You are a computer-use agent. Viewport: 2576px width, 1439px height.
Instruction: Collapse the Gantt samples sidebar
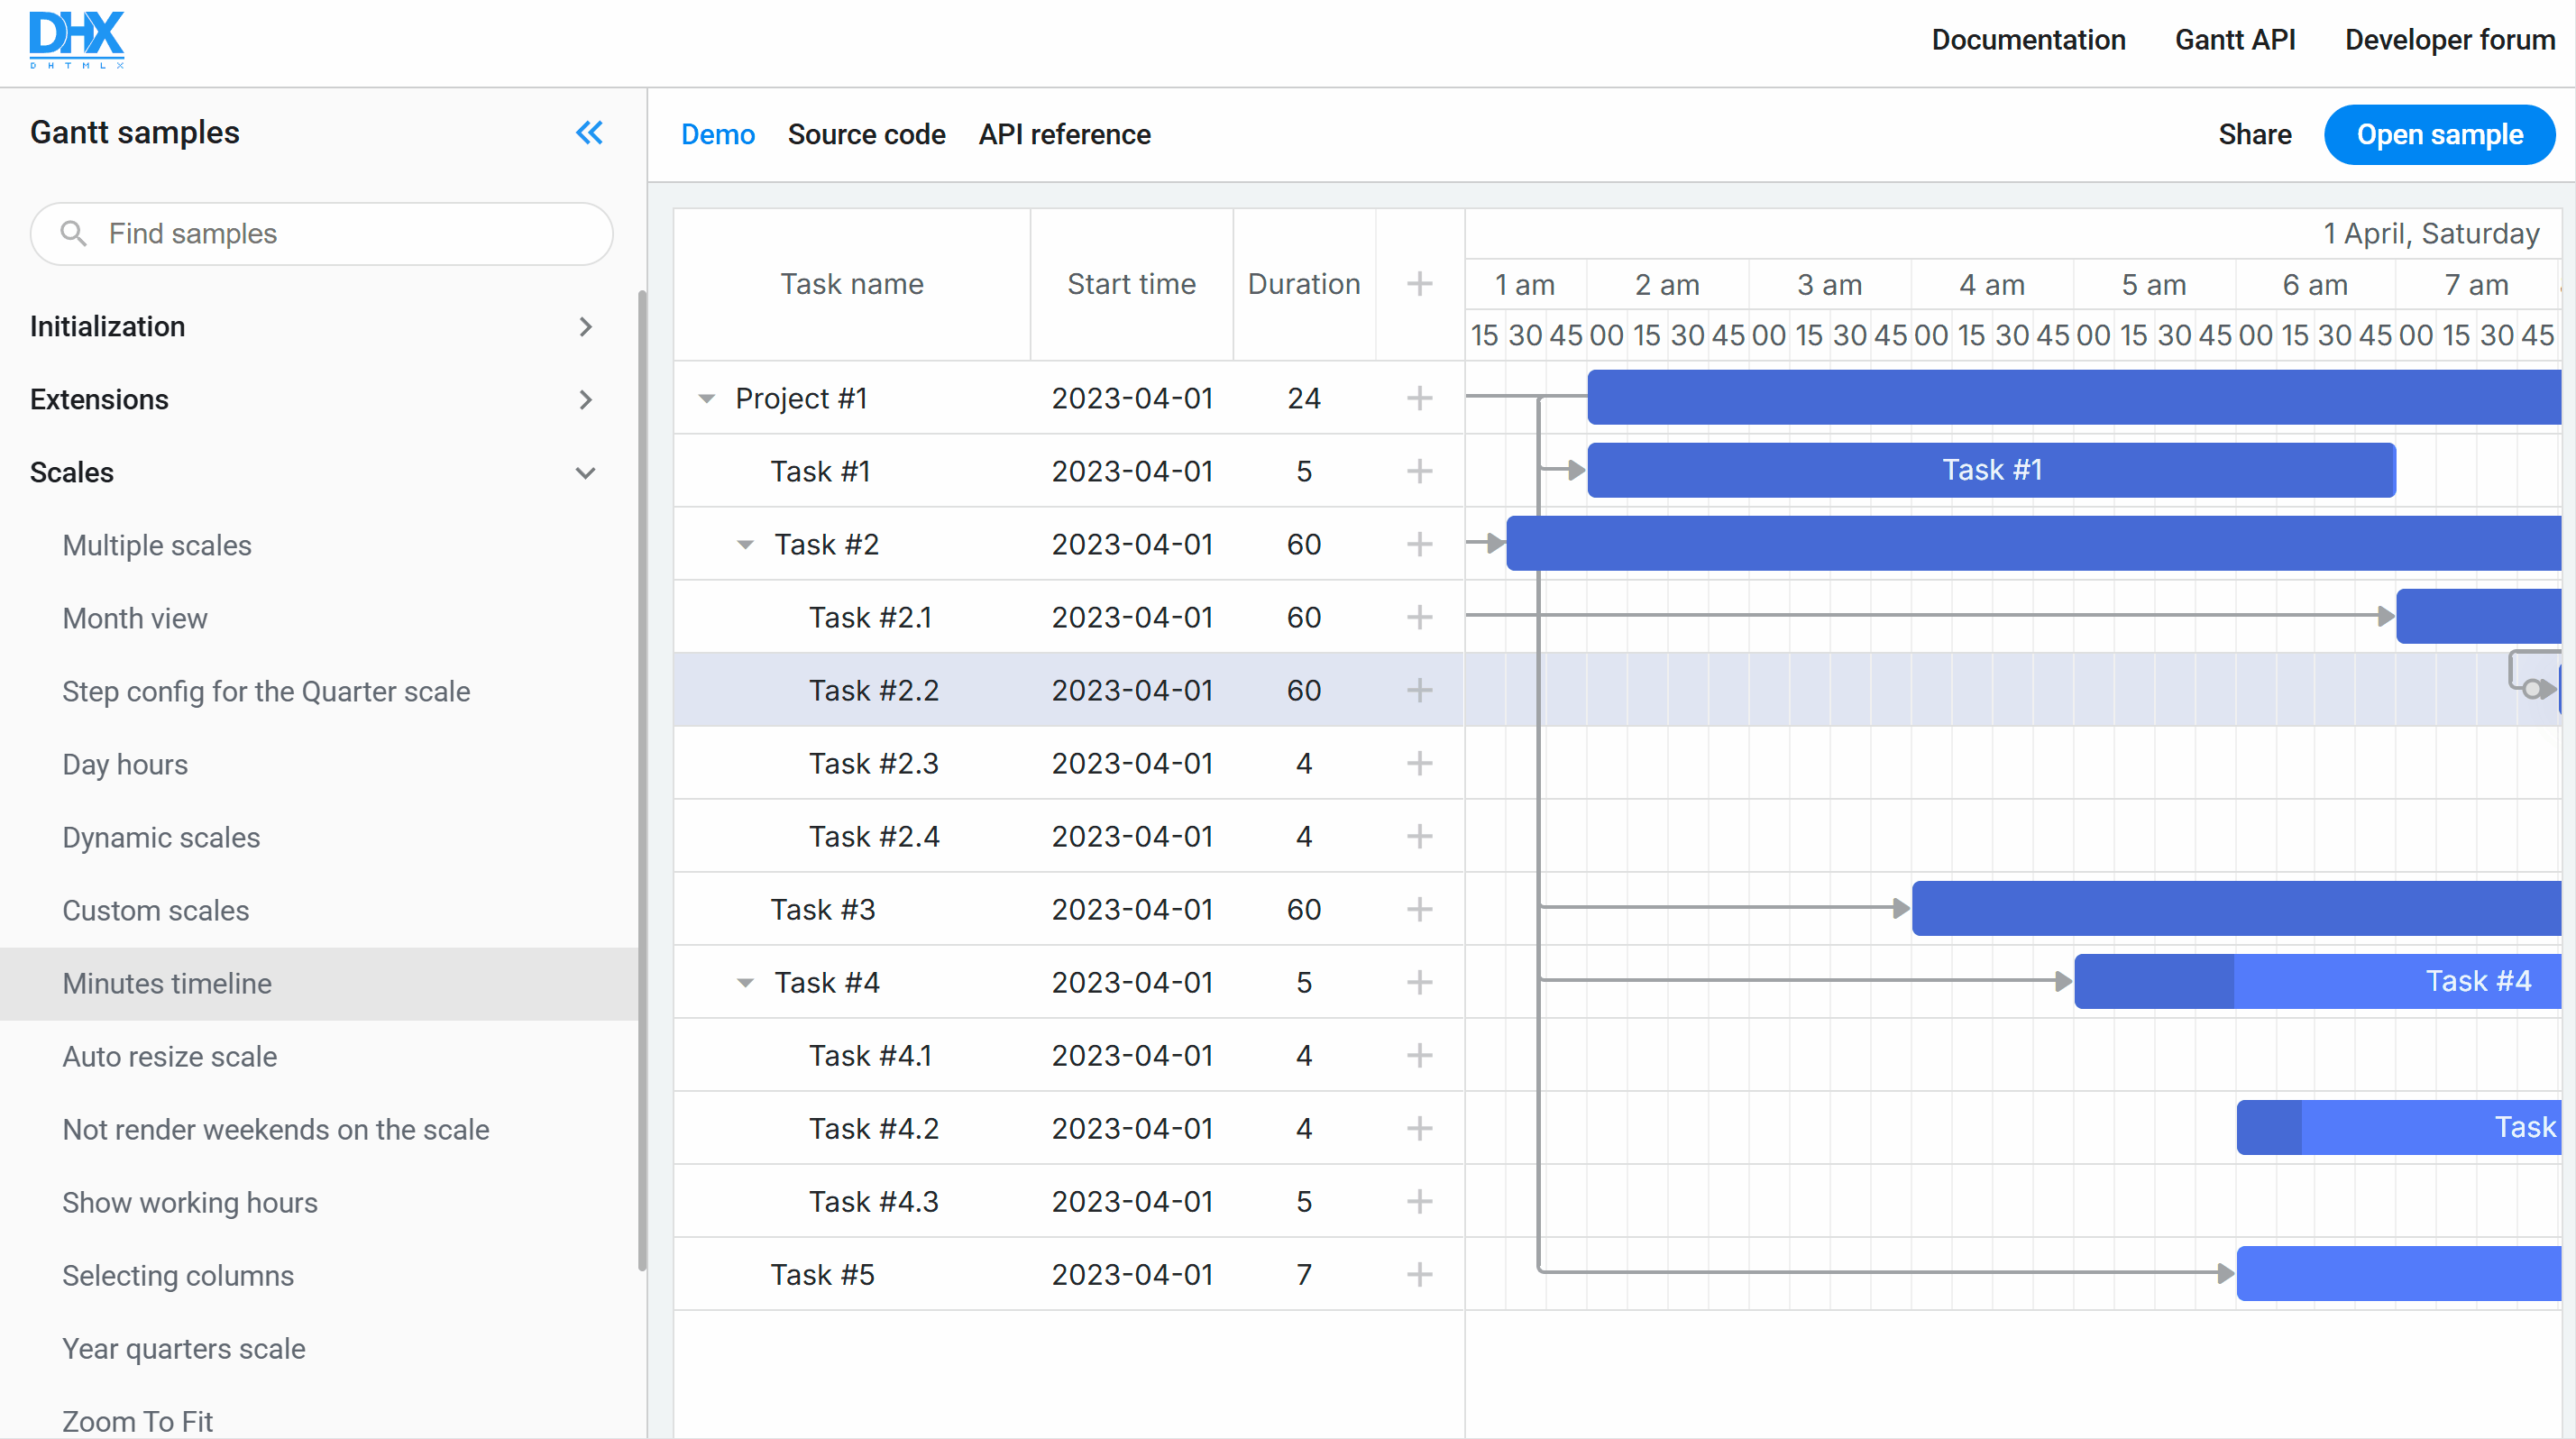tap(589, 133)
